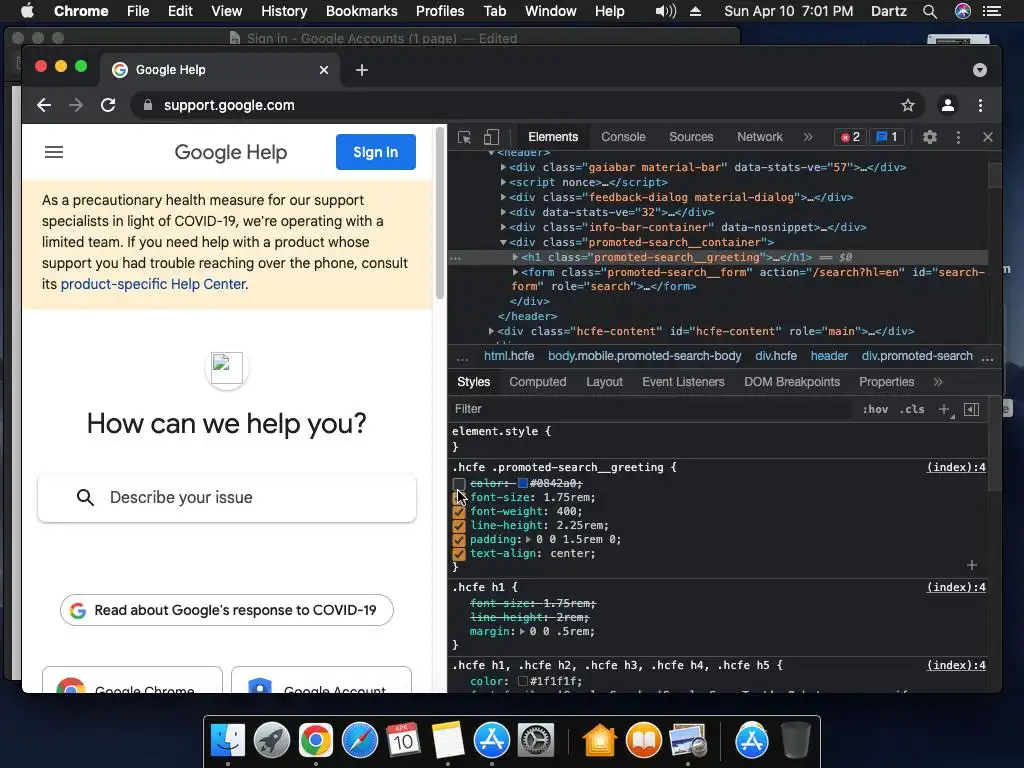The width and height of the screenshot is (1024, 768).
Task: Disable the font-weight property checkbox
Action: (458, 512)
